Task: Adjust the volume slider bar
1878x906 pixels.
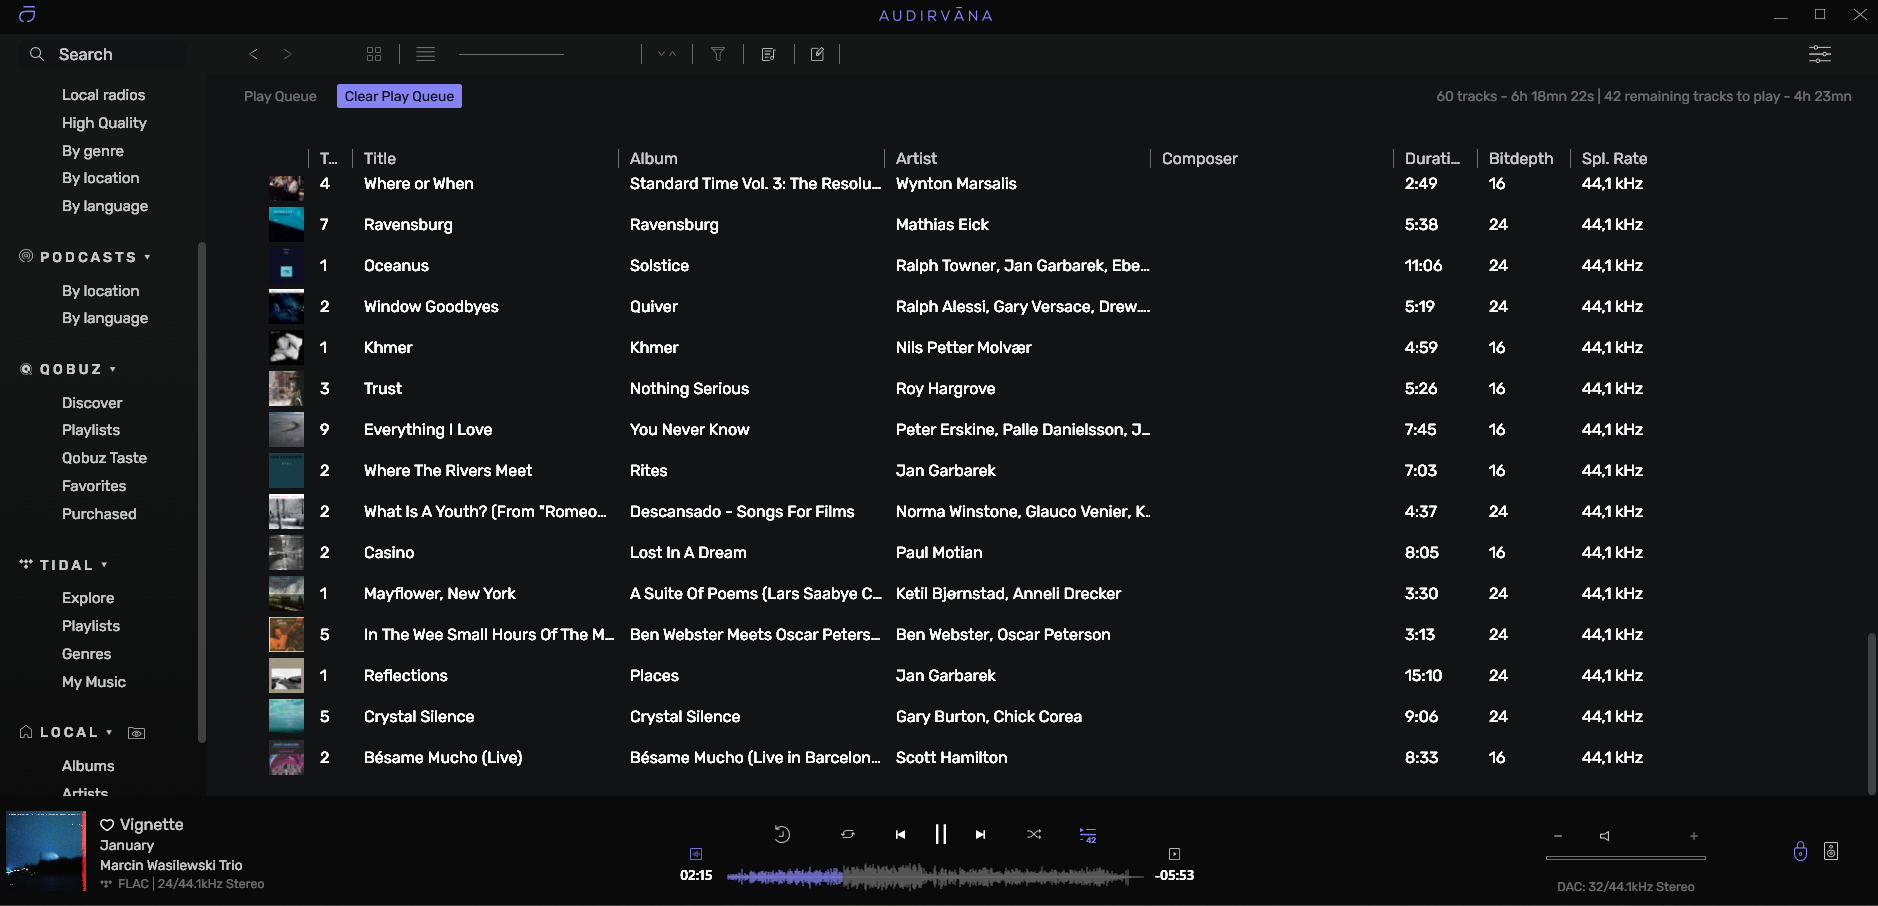Action: click(x=1625, y=858)
